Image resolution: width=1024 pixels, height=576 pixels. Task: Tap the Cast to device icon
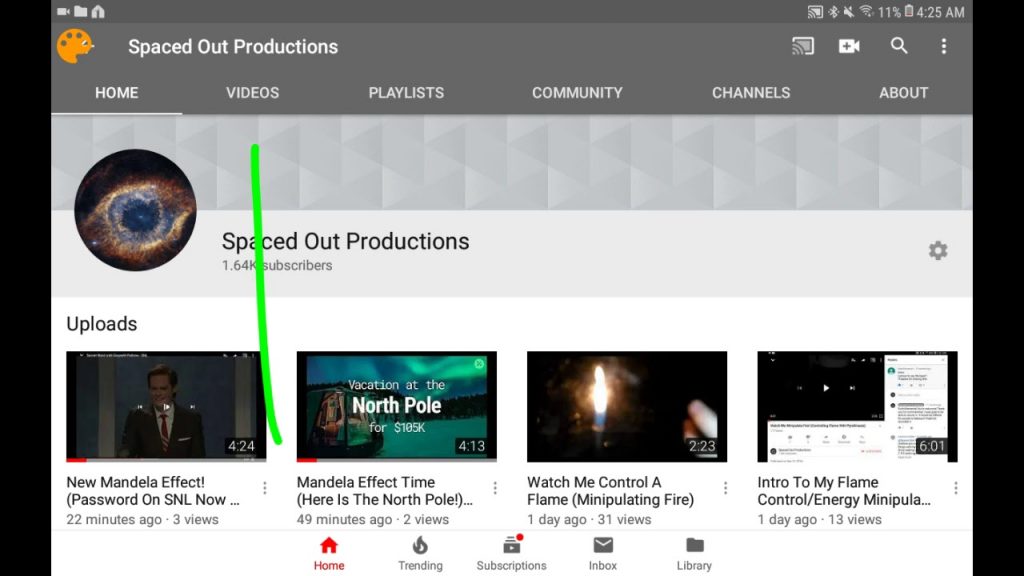click(803, 46)
